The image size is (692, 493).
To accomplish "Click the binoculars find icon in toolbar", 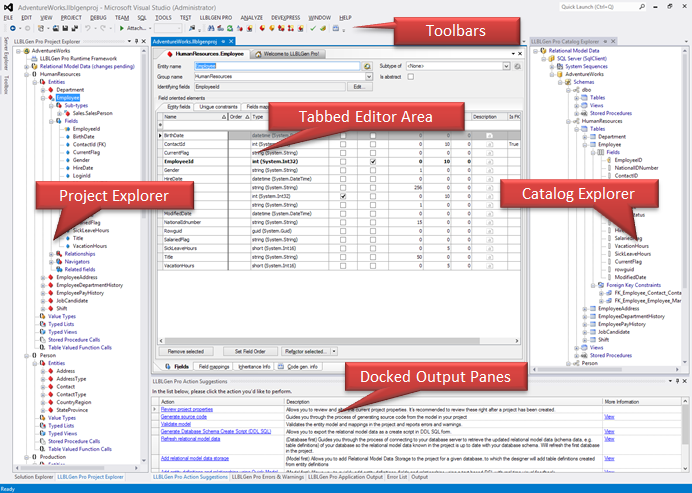I will (211, 28).
